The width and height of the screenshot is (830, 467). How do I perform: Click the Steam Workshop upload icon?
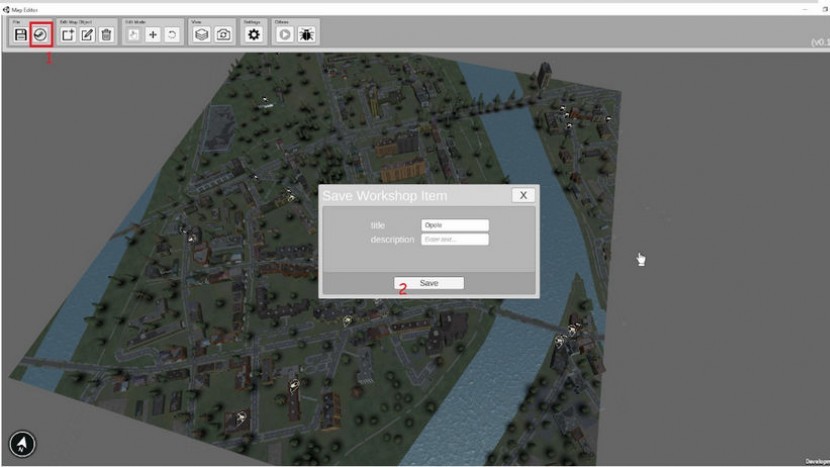(40, 34)
